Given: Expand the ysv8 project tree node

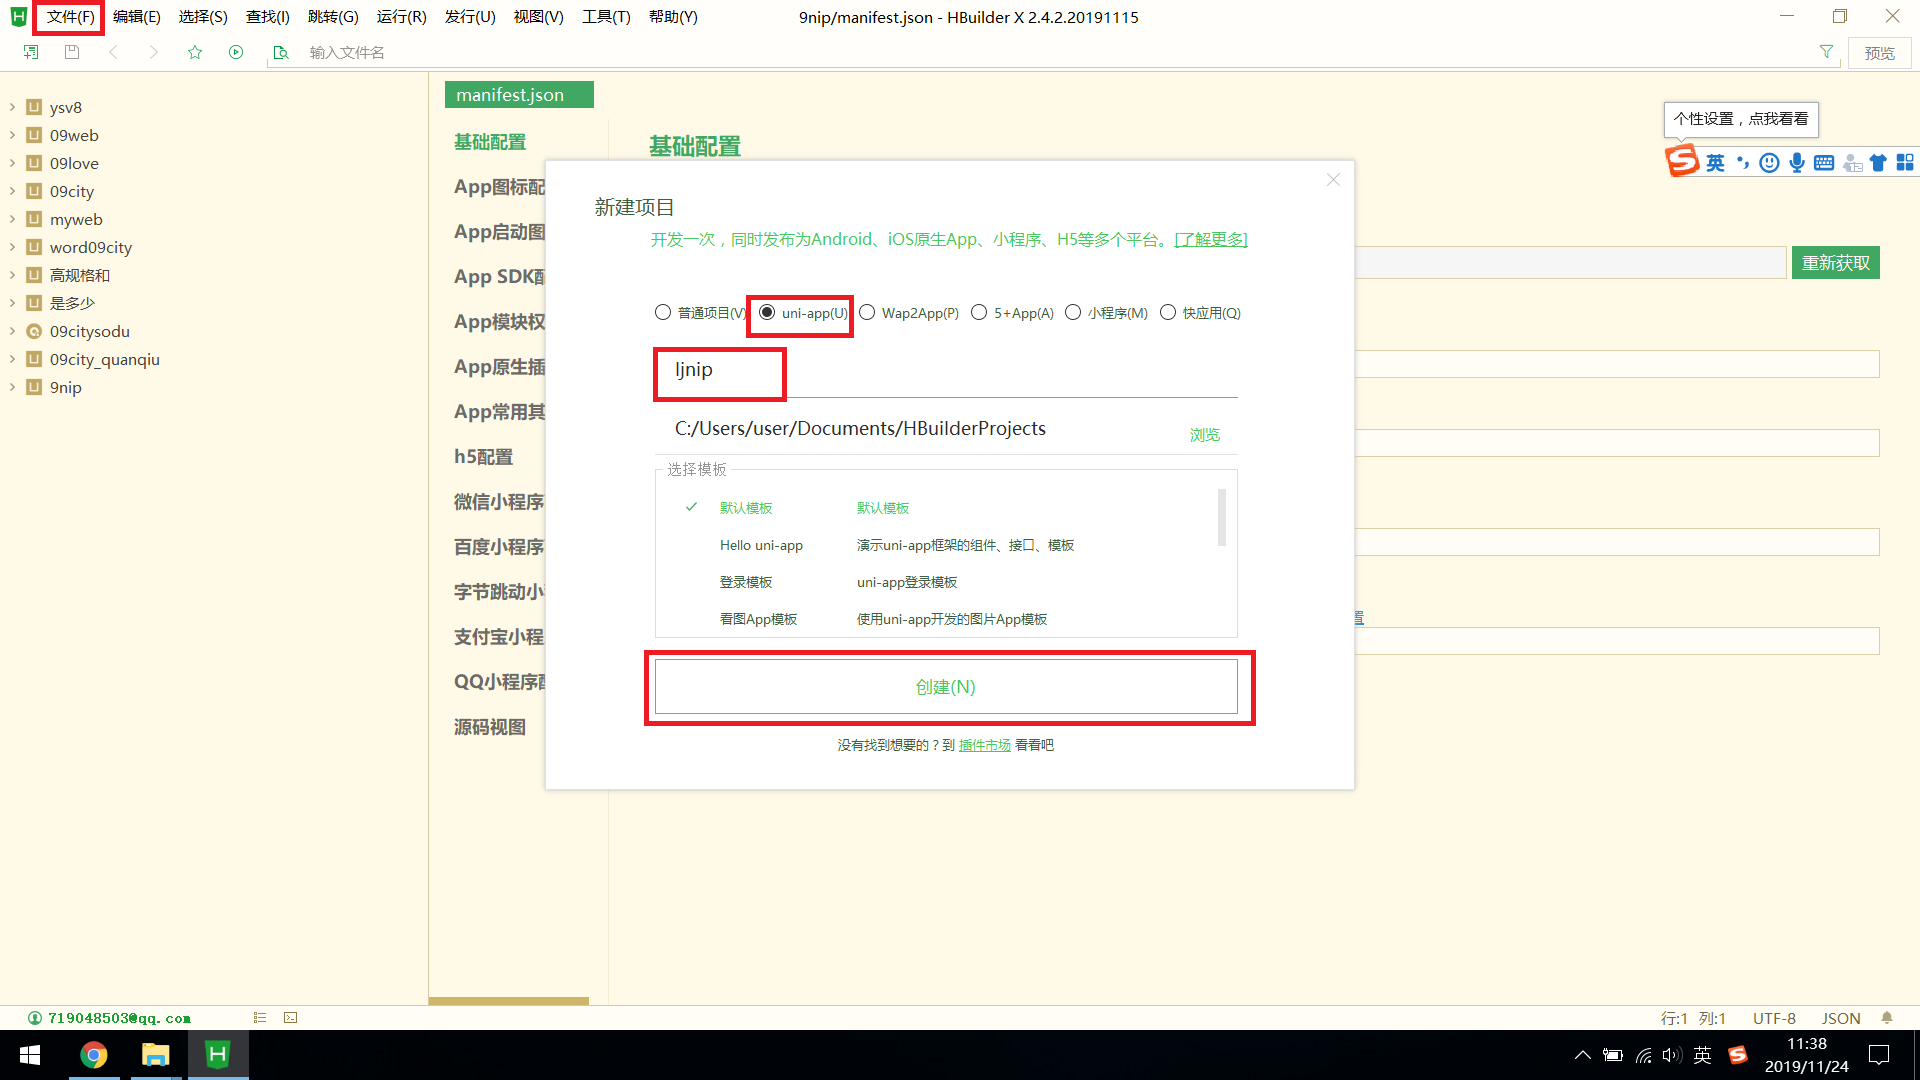Looking at the screenshot, I should tap(12, 107).
